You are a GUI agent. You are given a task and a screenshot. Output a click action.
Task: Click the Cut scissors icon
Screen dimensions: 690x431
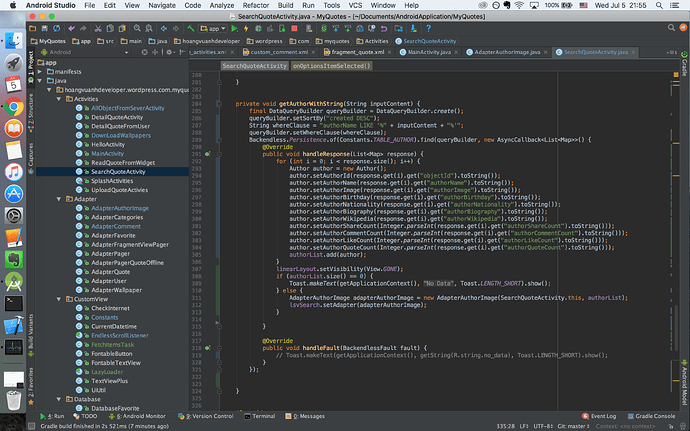pos(98,28)
